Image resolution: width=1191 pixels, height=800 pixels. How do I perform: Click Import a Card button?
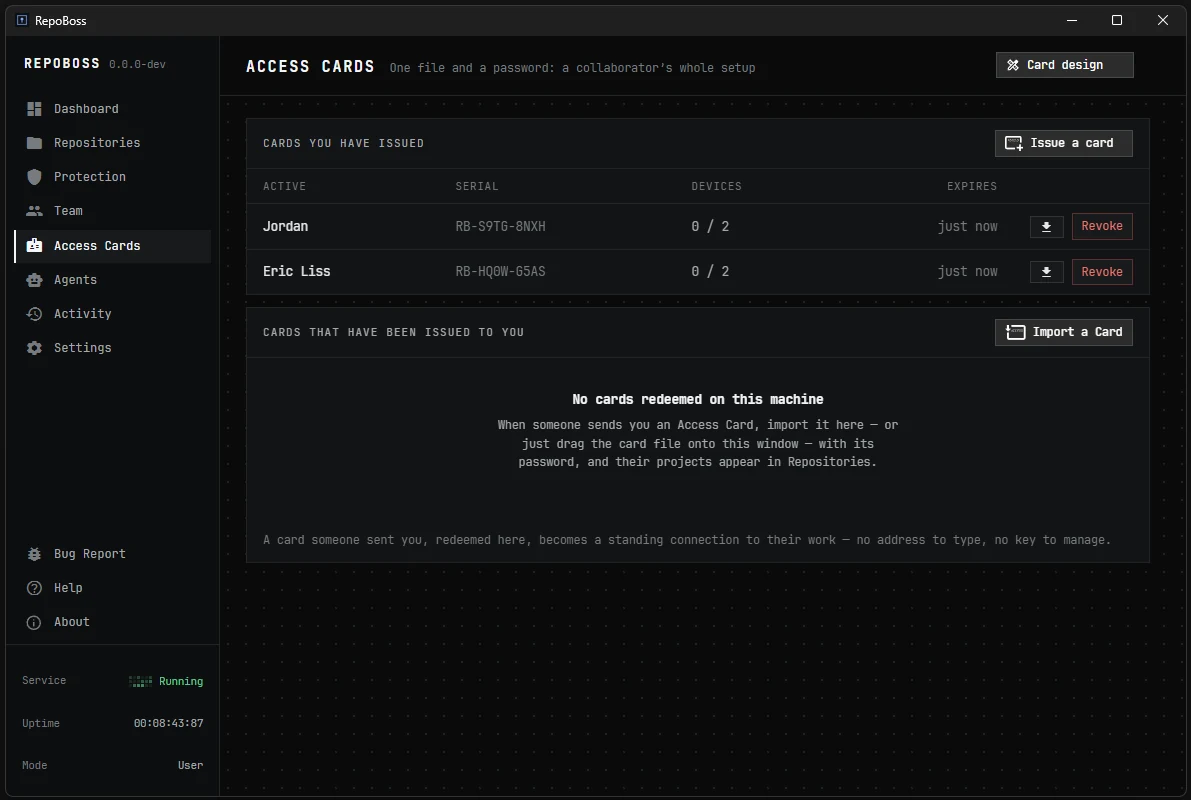coord(1063,332)
